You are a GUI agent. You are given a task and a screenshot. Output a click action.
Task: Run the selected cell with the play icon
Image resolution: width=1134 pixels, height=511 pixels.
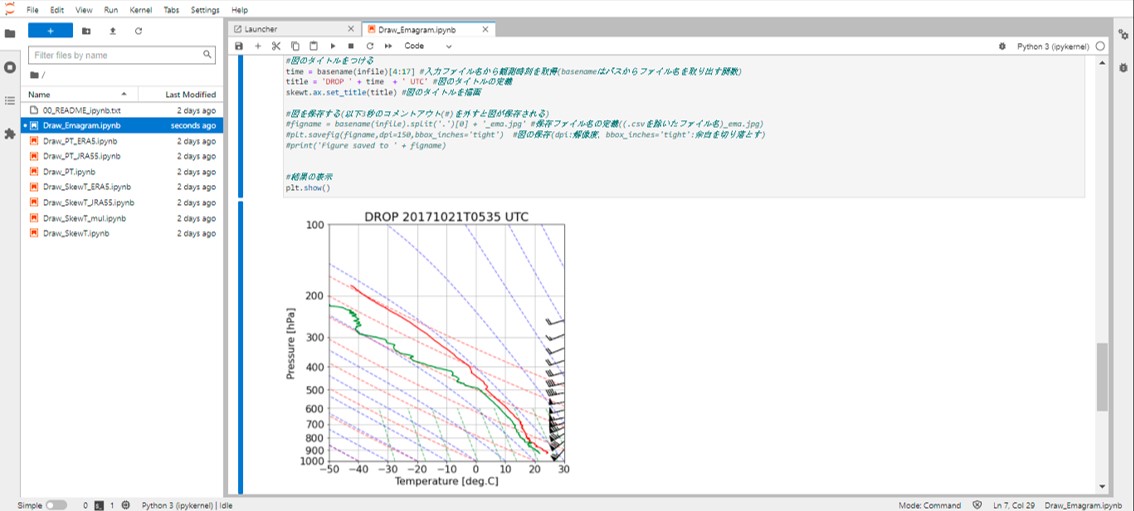[x=333, y=46]
